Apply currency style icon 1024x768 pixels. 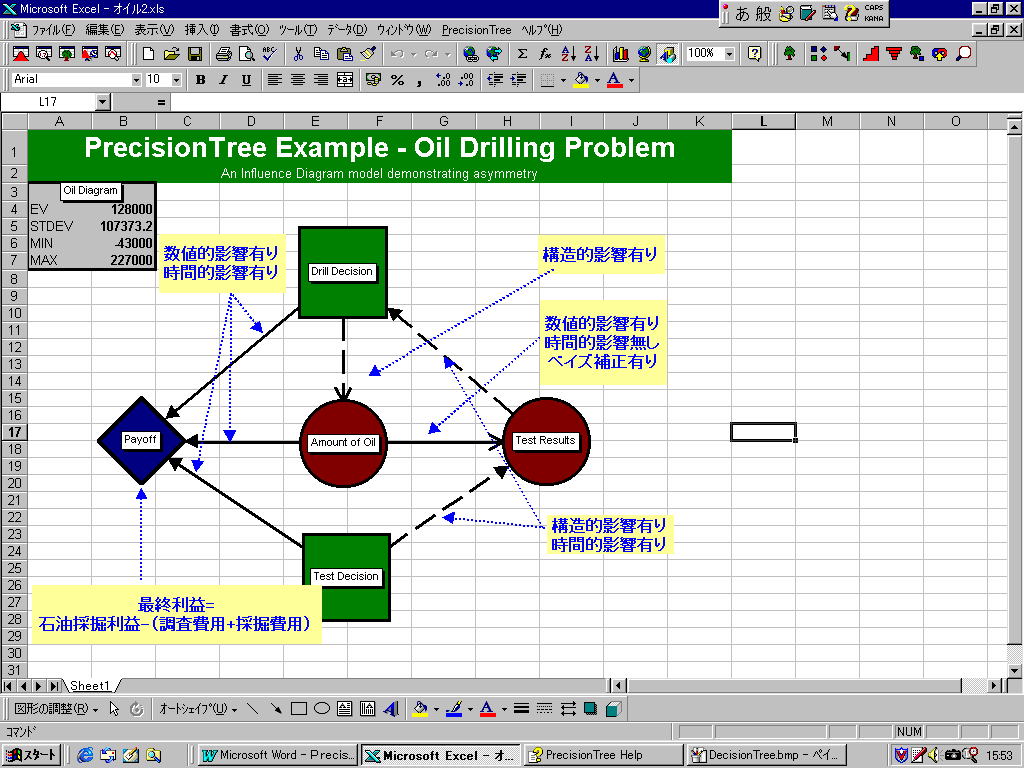point(374,80)
